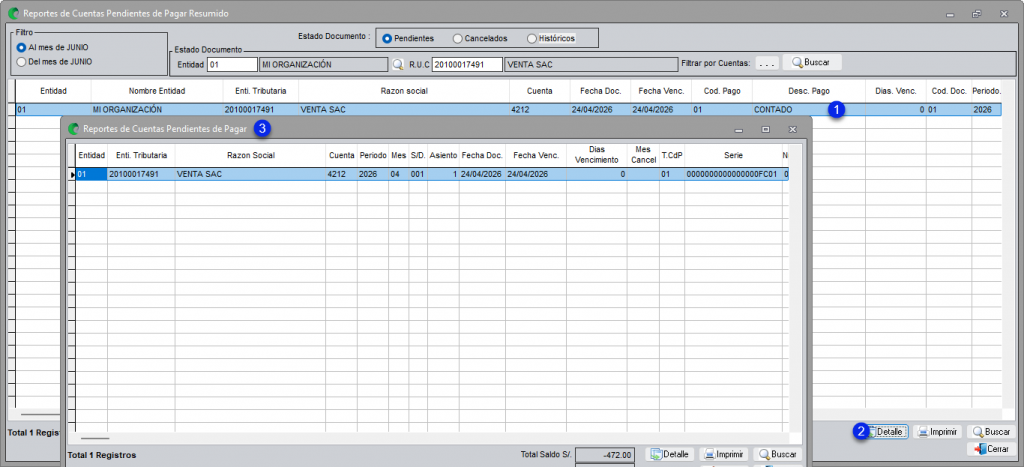Click the Entidad code input field

coord(232,65)
